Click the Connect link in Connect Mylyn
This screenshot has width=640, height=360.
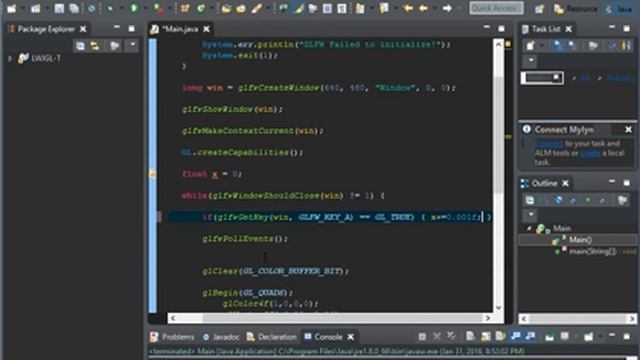pos(549,144)
